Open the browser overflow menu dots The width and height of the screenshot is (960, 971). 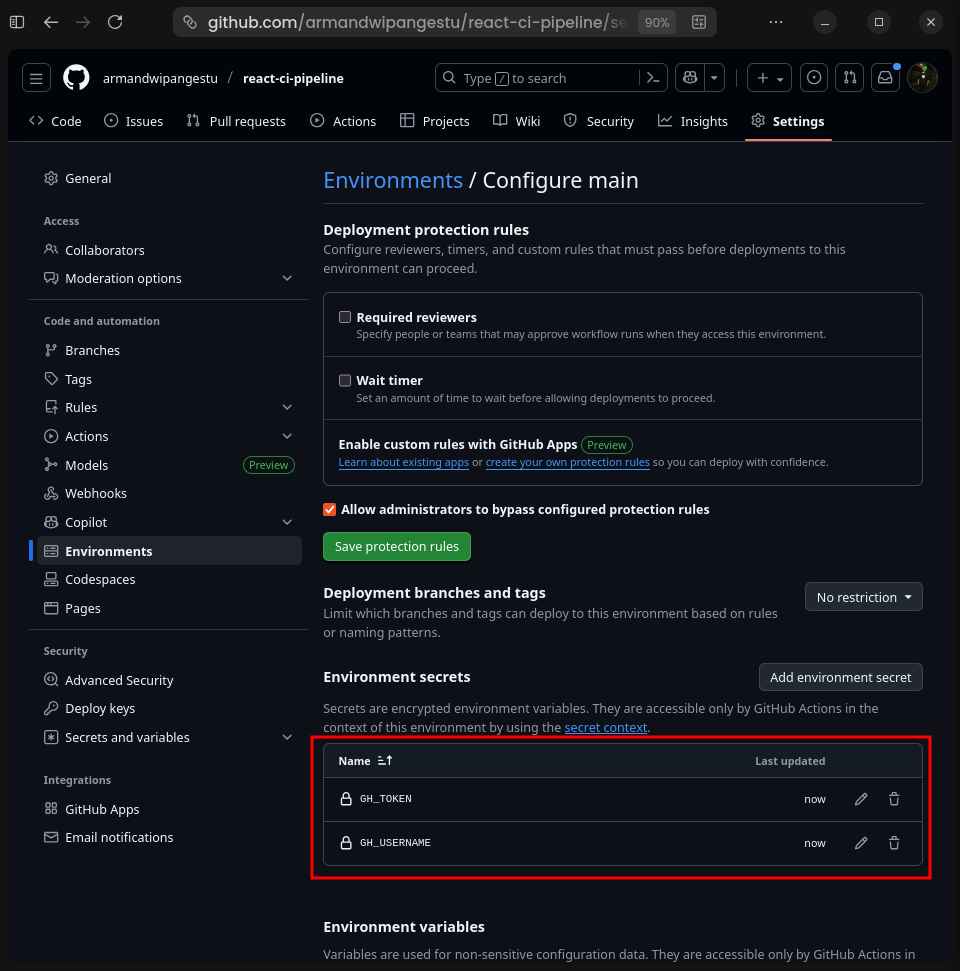tap(775, 22)
